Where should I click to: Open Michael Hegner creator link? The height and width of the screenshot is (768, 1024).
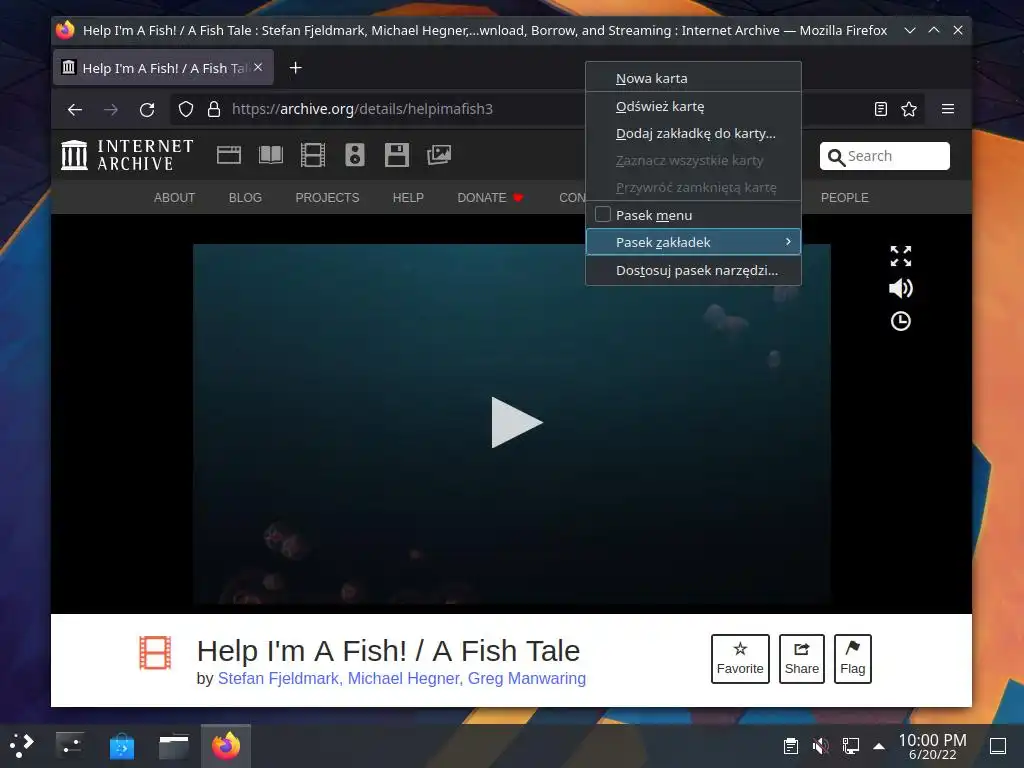point(404,679)
